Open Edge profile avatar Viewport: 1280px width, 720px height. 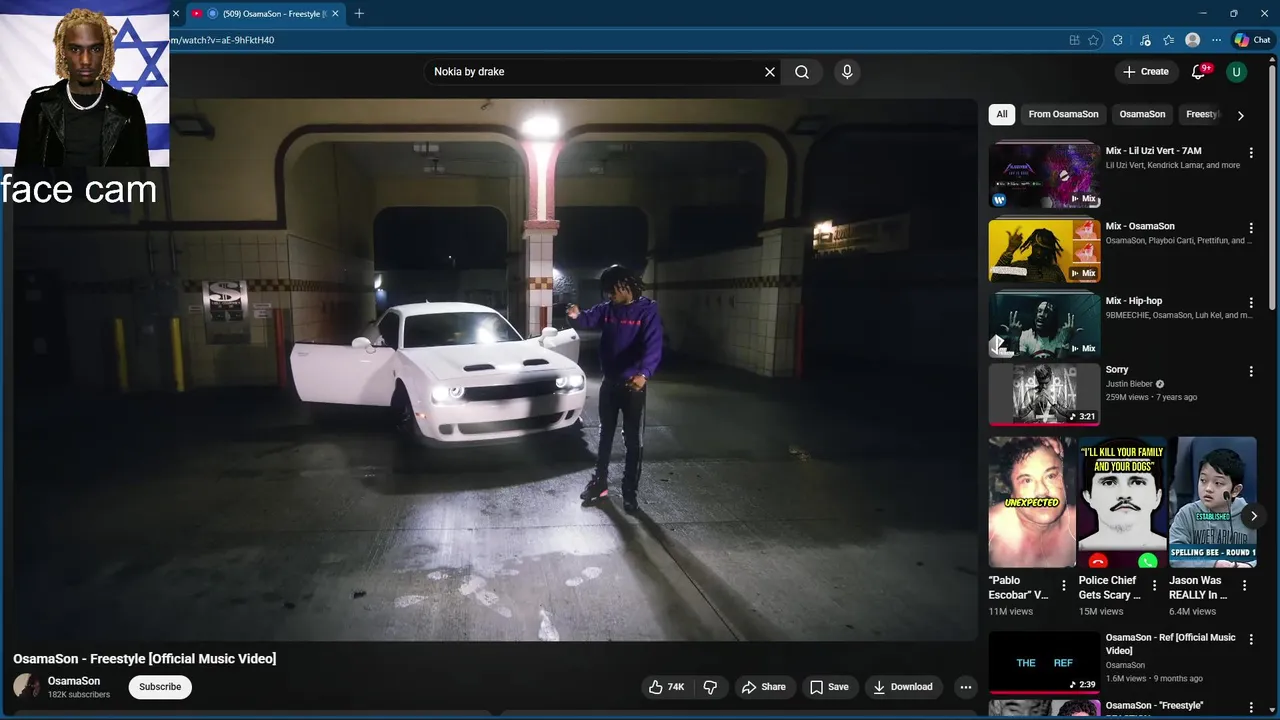[x=1192, y=40]
